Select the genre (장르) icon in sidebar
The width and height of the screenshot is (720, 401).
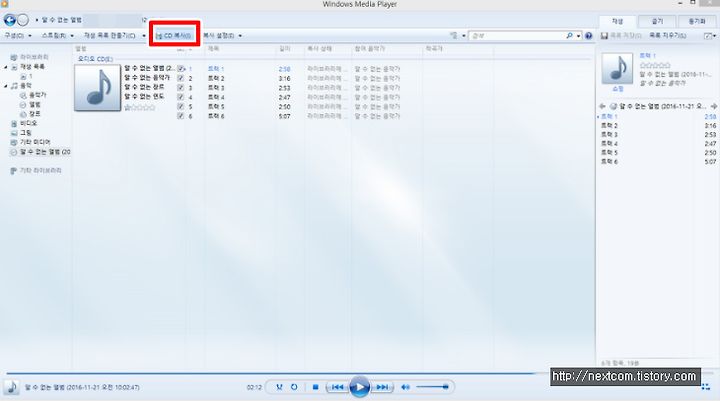[23, 114]
